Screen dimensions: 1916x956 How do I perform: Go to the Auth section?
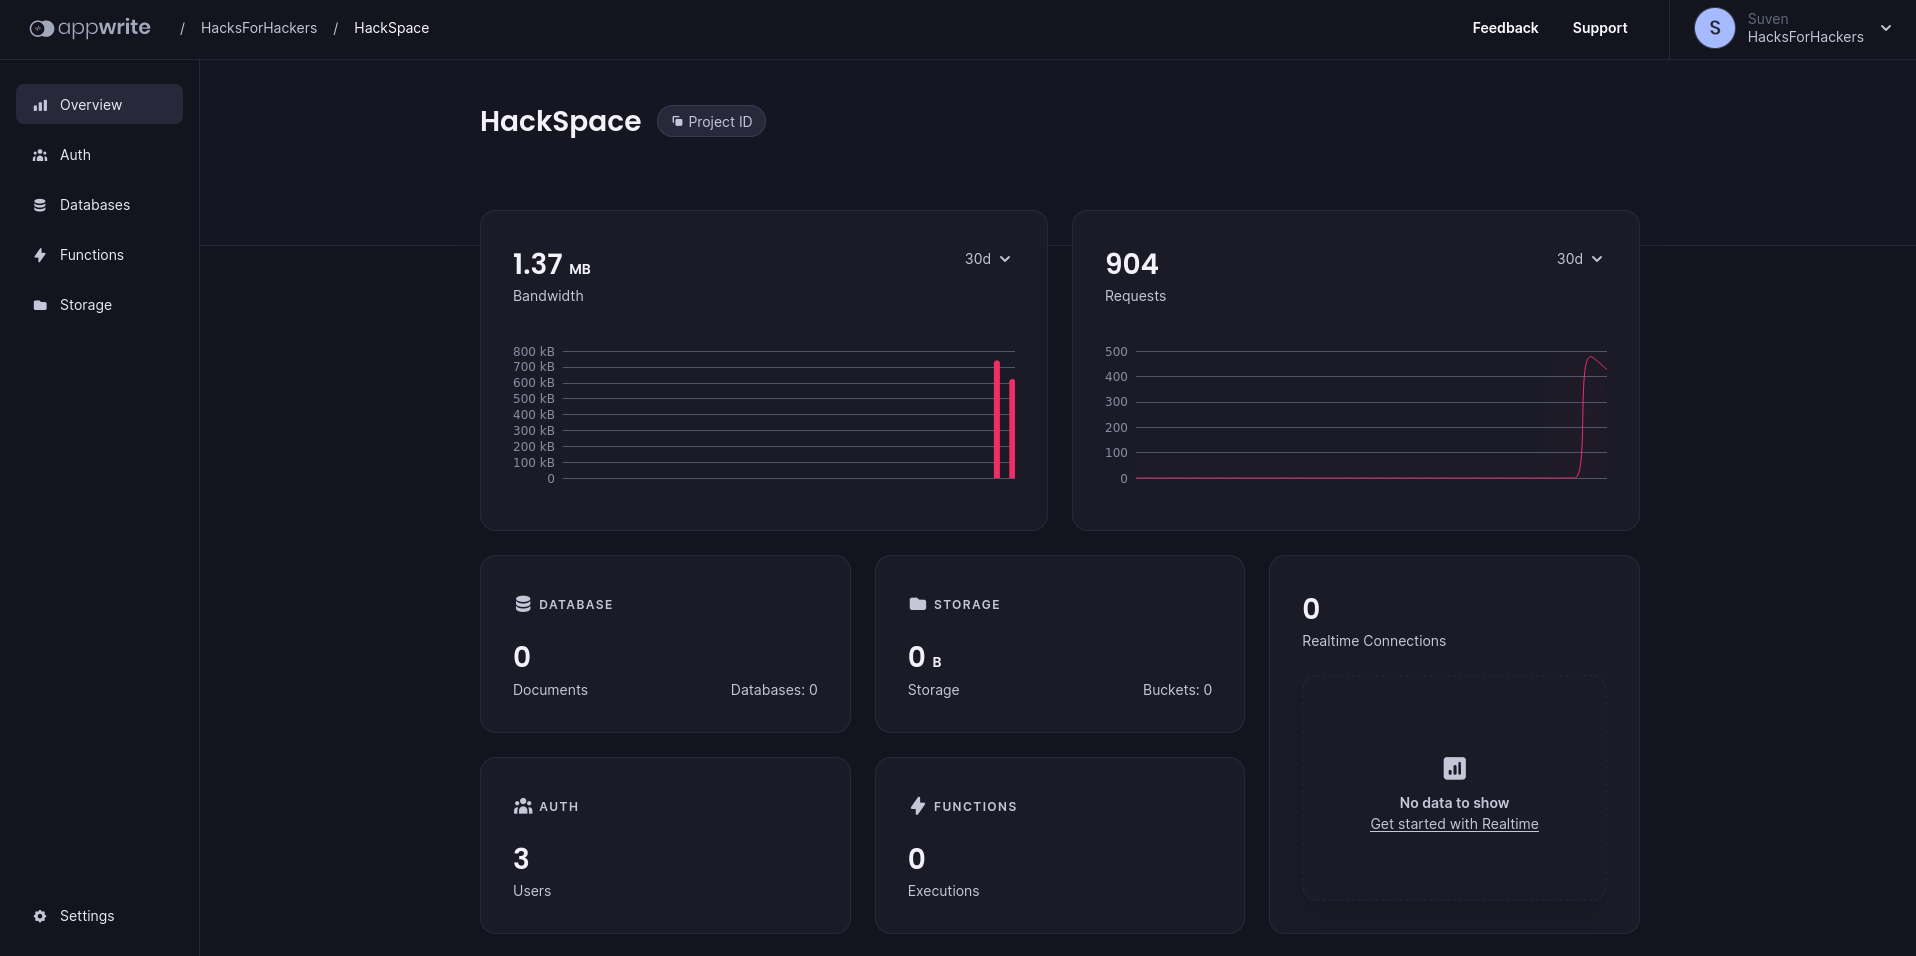[99, 155]
